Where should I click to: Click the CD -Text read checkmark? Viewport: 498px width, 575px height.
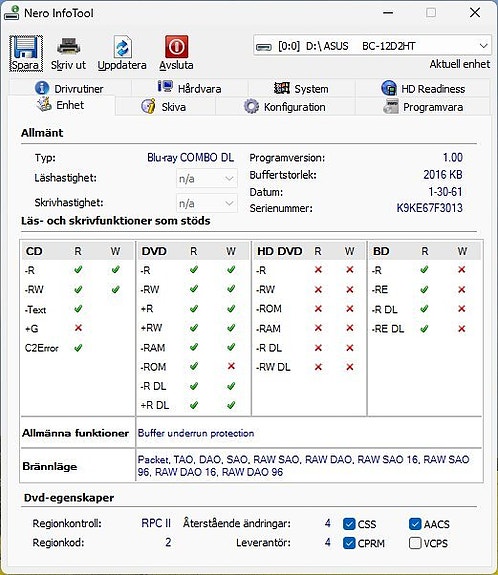tap(78, 309)
